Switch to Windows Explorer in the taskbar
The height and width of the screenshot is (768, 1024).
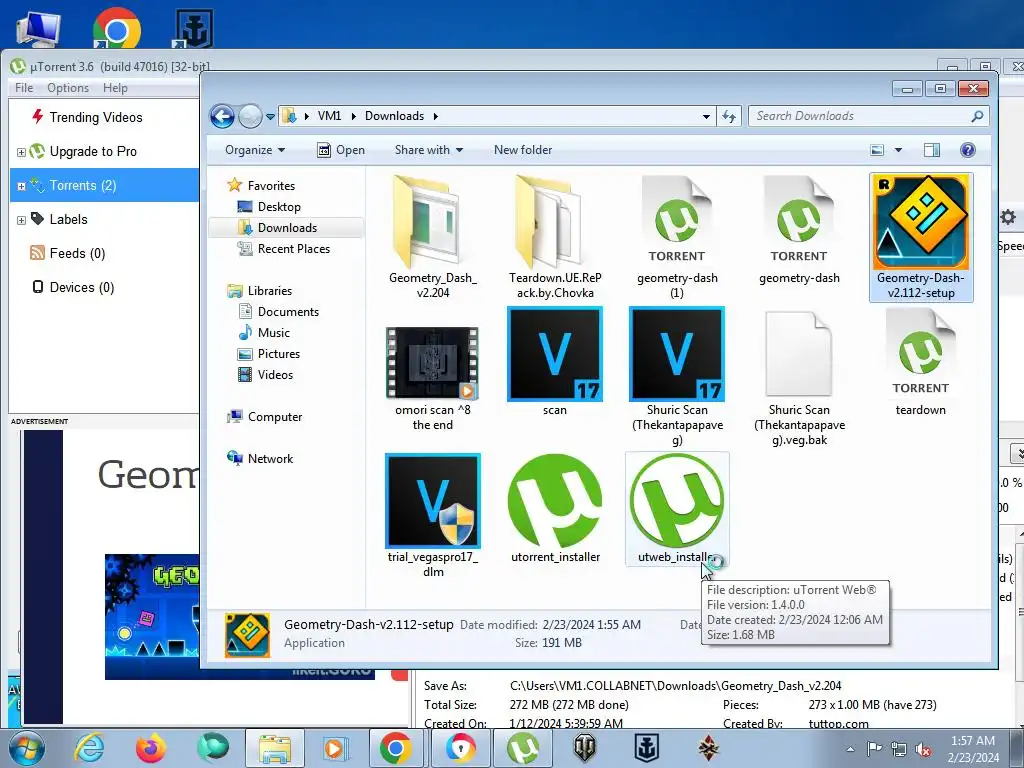[274, 748]
